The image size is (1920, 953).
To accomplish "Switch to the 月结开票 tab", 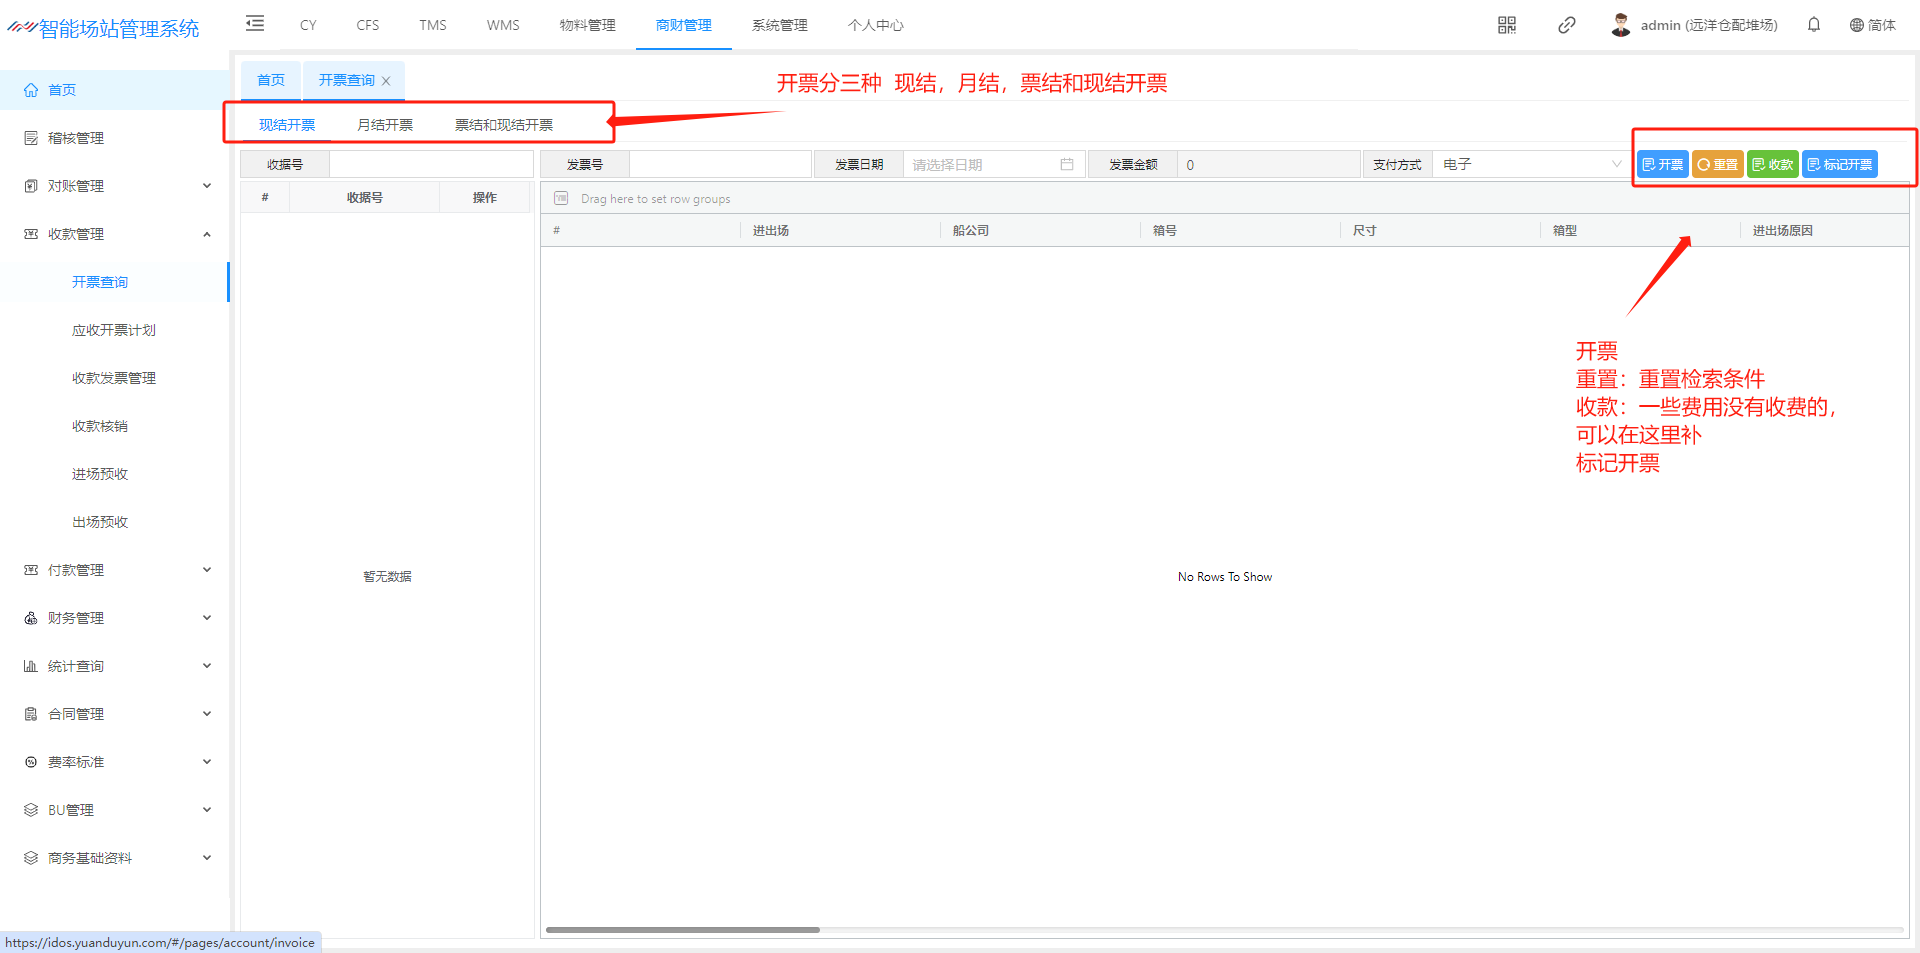I will [385, 125].
